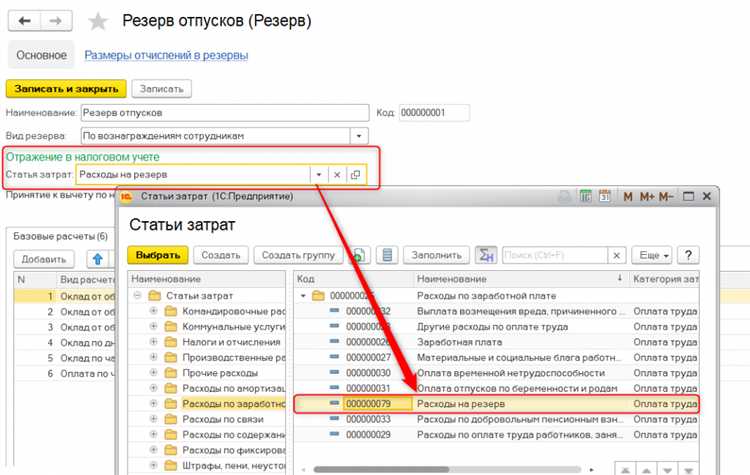Viewport: 750px width, 475px height.
Task: Expand the Командировочные расходы folder
Action: [x=154, y=311]
